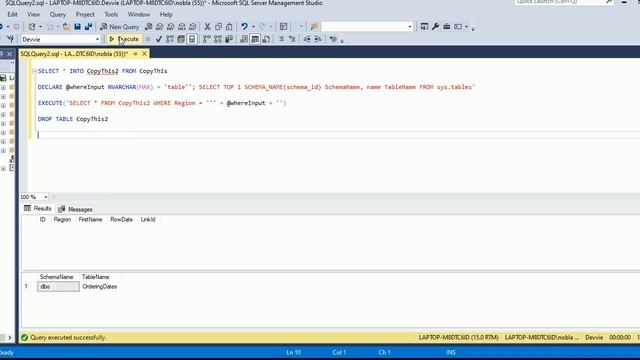Collapse the SELECT statement outline region
640x360 pixels.
coord(34,71)
